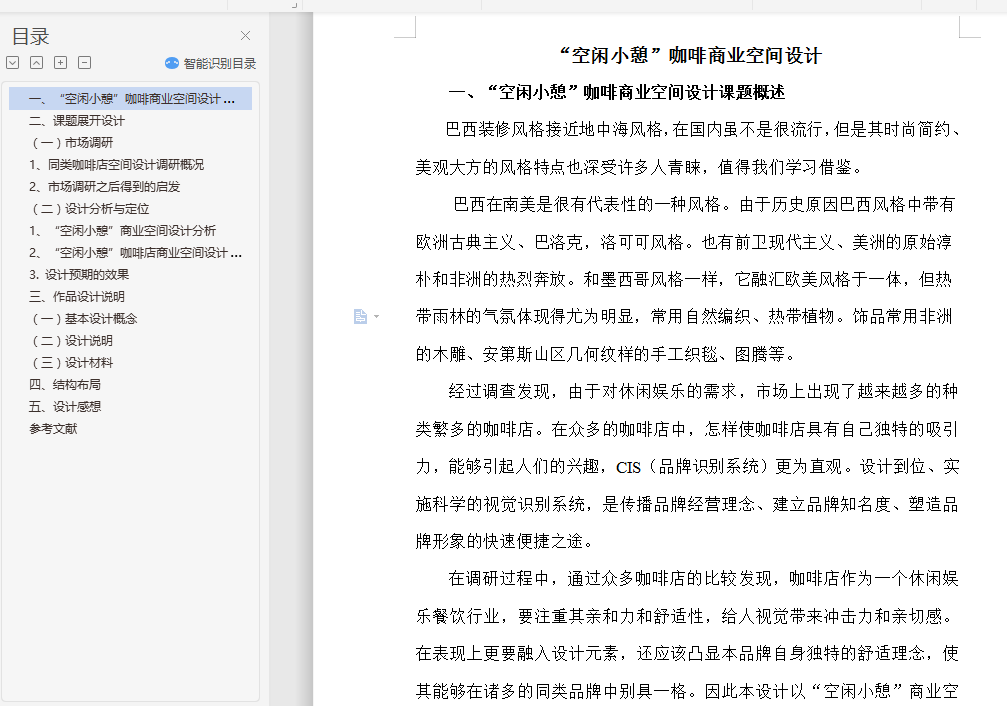Click the line starting 的木雕、安第斯山区
This screenshot has width=1007, height=706.
(x=606, y=354)
